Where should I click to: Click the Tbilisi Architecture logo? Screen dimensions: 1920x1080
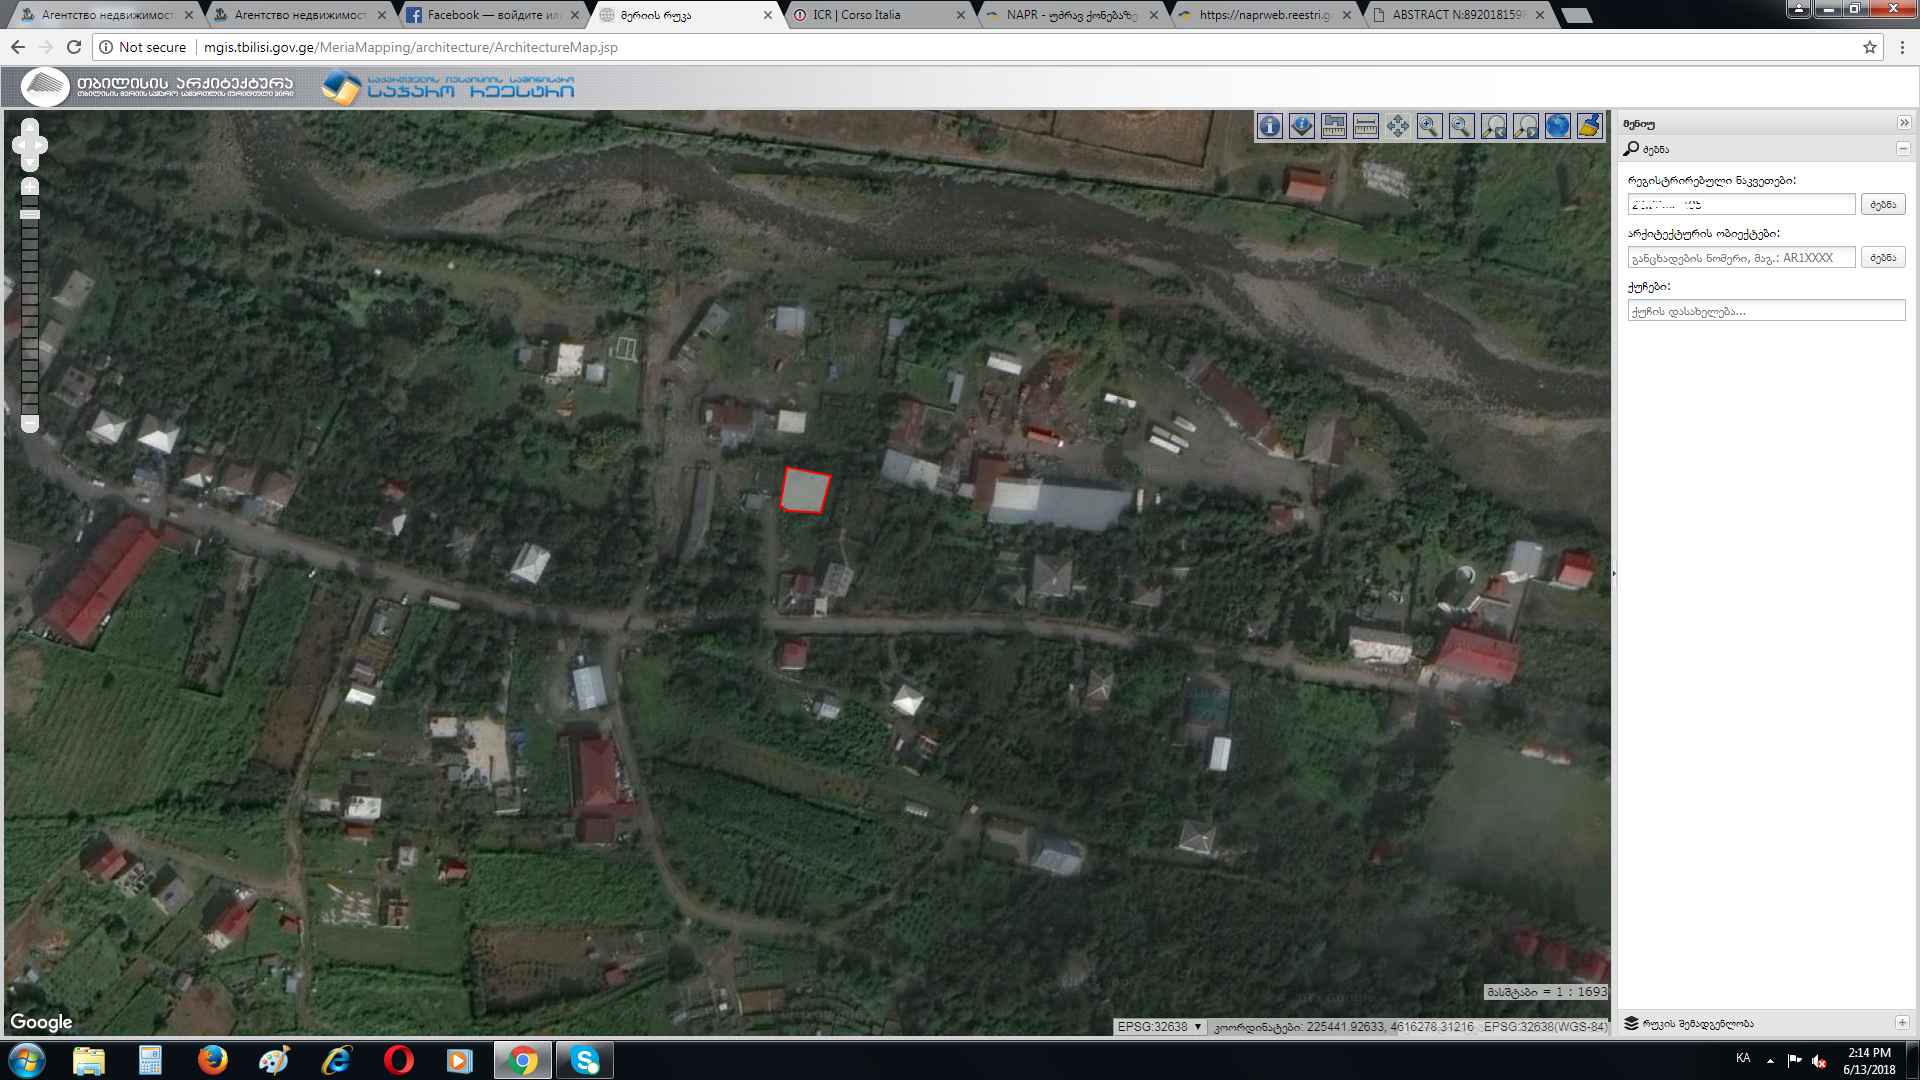[158, 87]
